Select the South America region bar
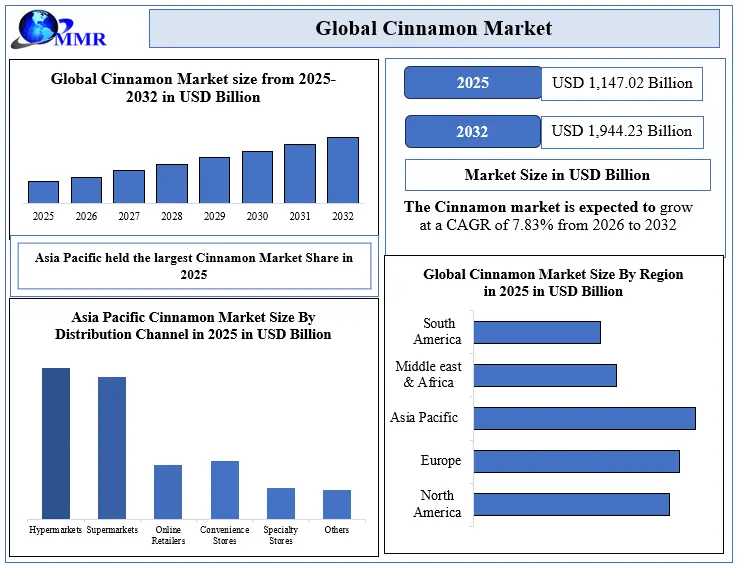738x568 pixels. tap(537, 332)
